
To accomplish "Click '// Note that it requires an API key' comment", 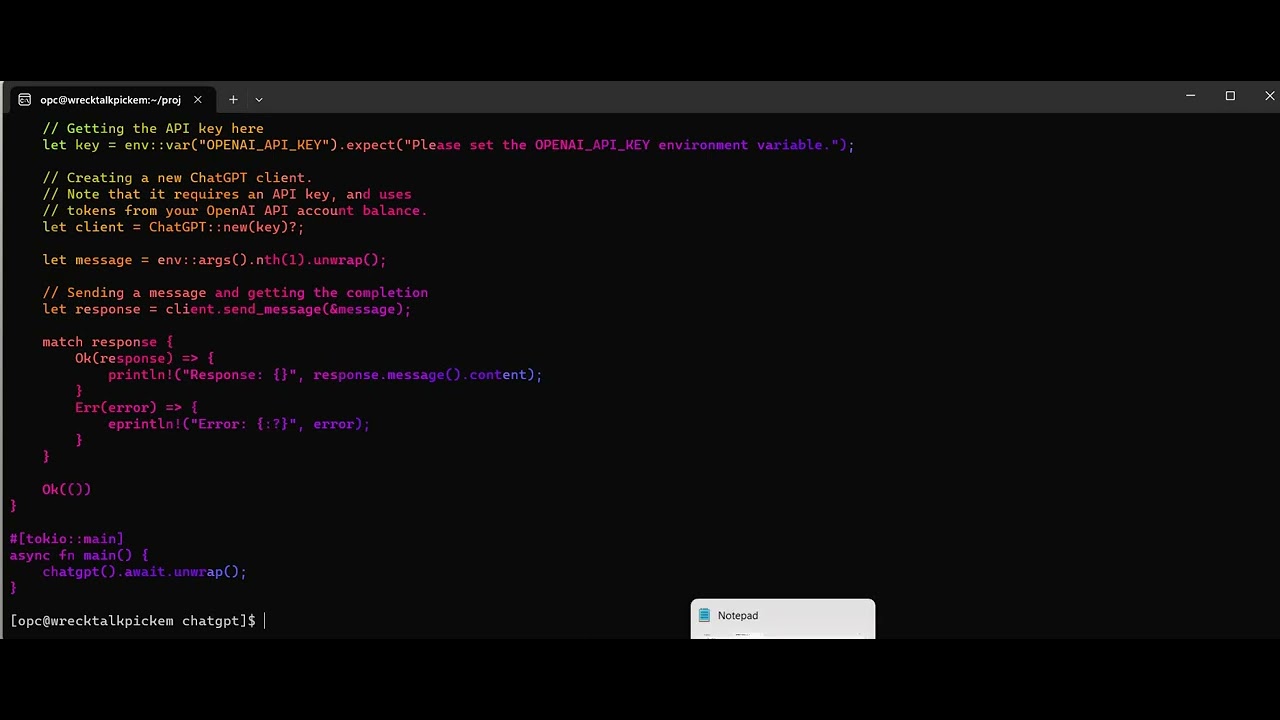I will click(x=227, y=194).
